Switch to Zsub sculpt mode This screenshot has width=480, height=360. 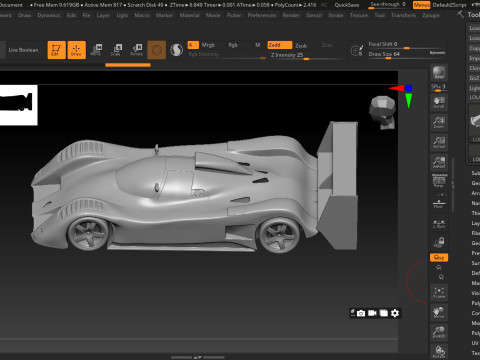(301, 45)
